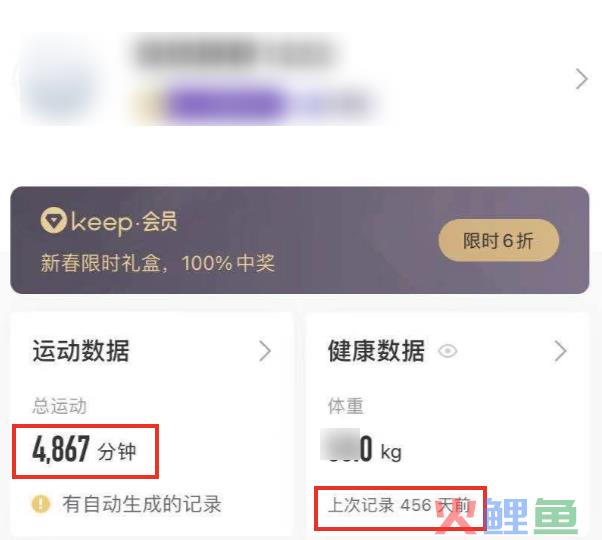Select the 4,867 分钟 total exercise value
The height and width of the screenshot is (540, 602).
(x=84, y=449)
